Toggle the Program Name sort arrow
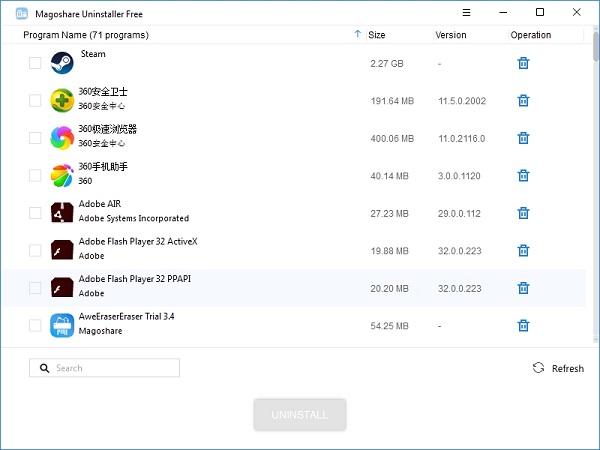The image size is (600, 450). pyautogui.click(x=358, y=35)
